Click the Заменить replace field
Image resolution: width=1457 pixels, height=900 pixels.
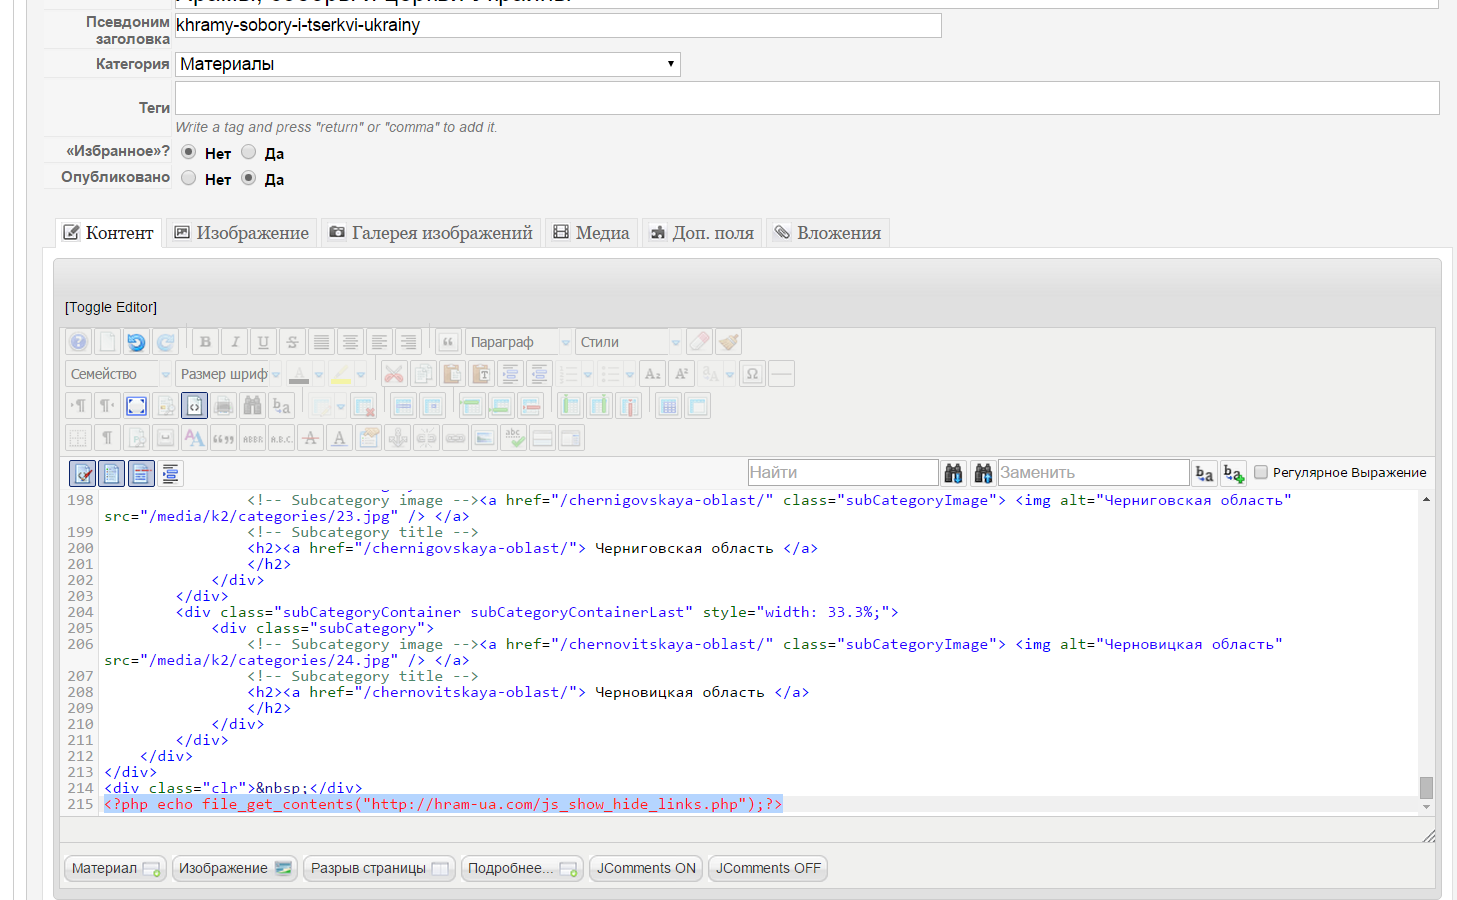(1094, 472)
